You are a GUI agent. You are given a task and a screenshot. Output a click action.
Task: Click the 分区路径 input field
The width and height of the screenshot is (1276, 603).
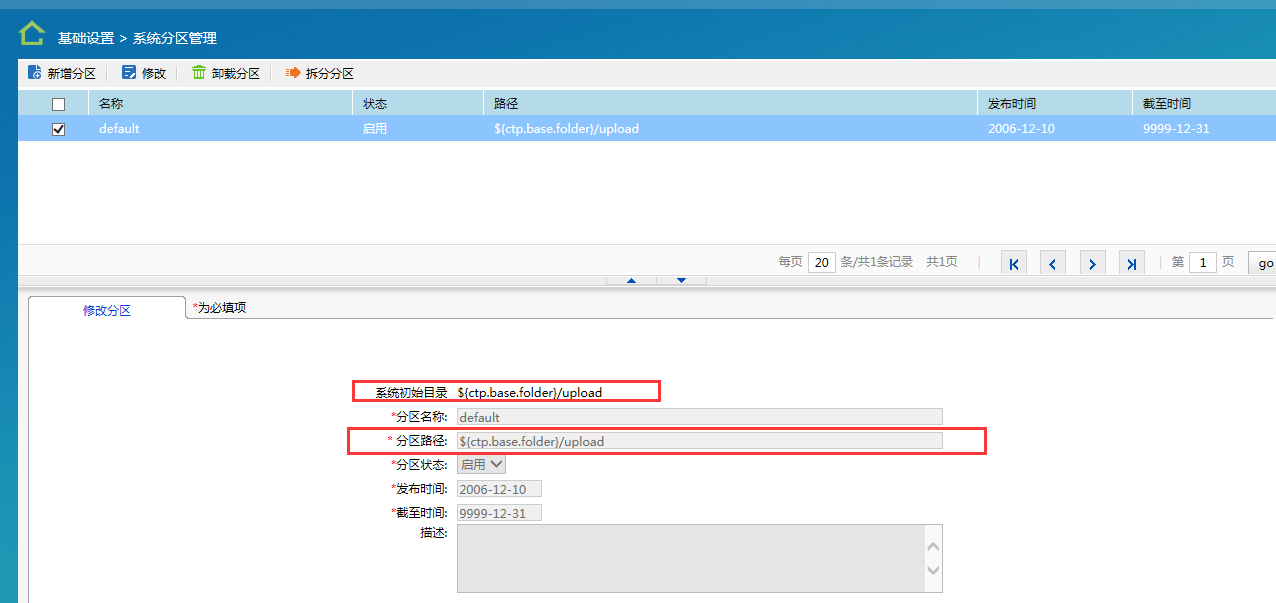pyautogui.click(x=699, y=441)
